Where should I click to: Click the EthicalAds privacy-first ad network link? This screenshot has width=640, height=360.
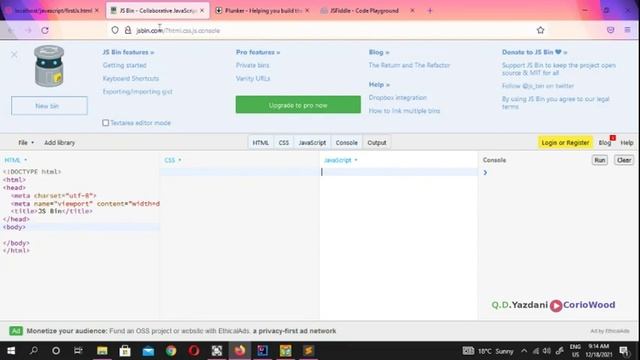pos(294,331)
